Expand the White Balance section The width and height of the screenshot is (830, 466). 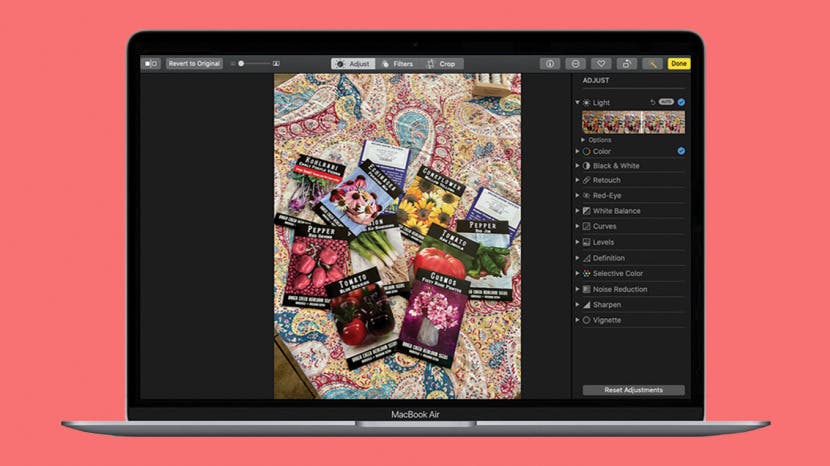coord(578,211)
